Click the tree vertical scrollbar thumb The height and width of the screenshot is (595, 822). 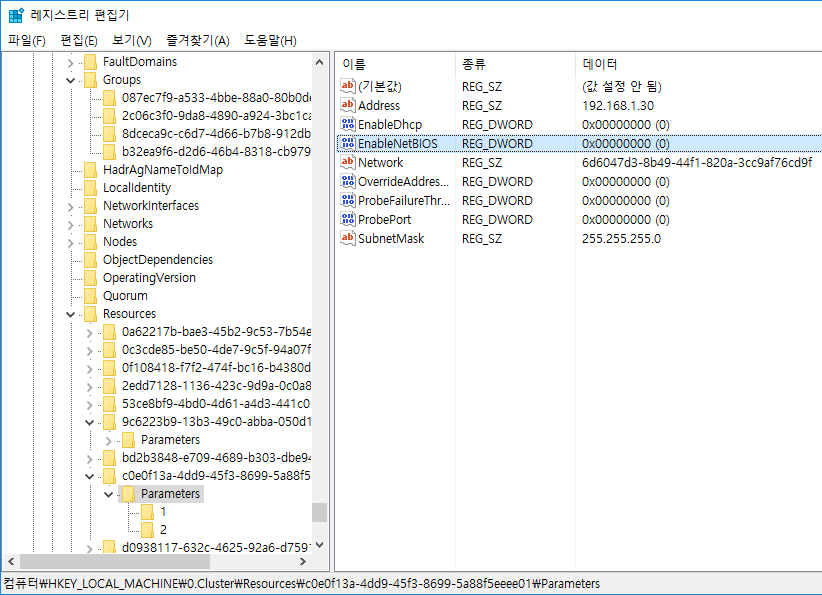319,513
